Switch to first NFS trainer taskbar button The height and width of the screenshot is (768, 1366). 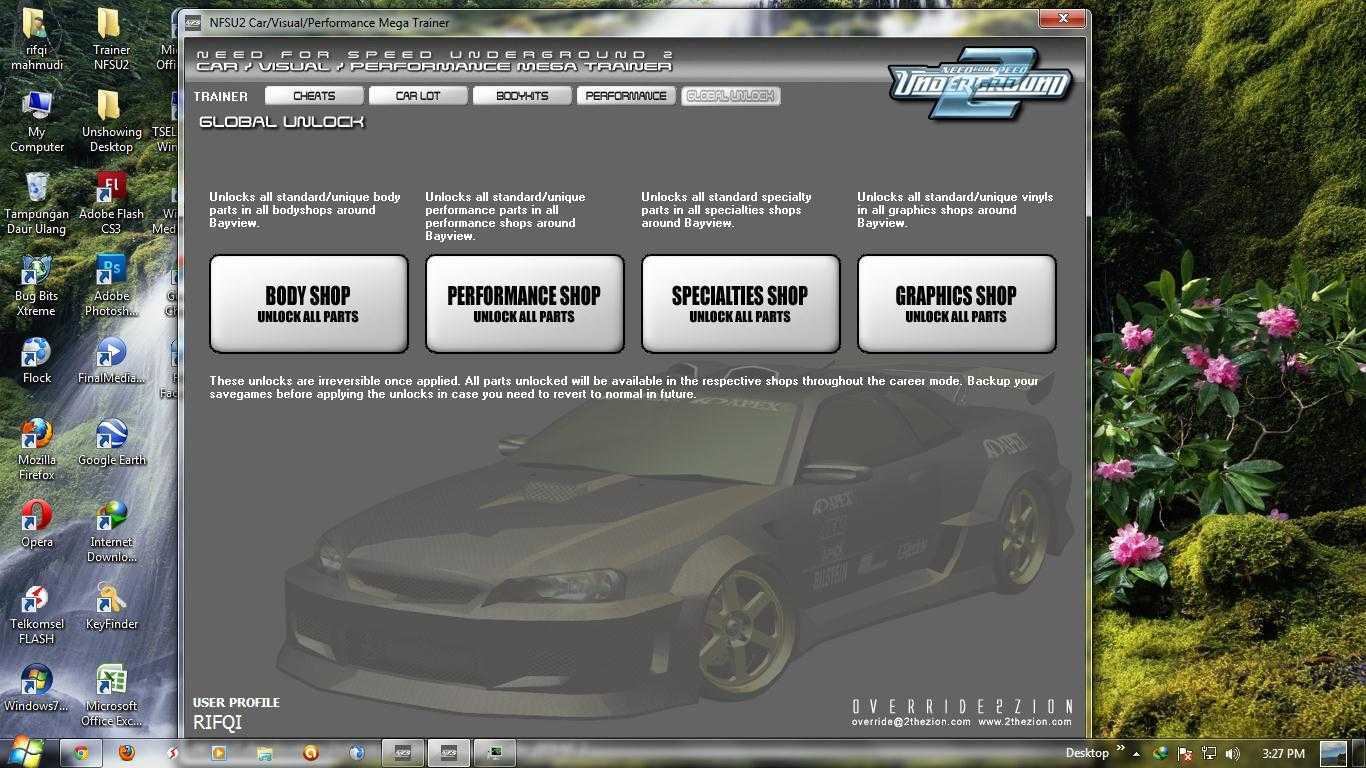403,753
